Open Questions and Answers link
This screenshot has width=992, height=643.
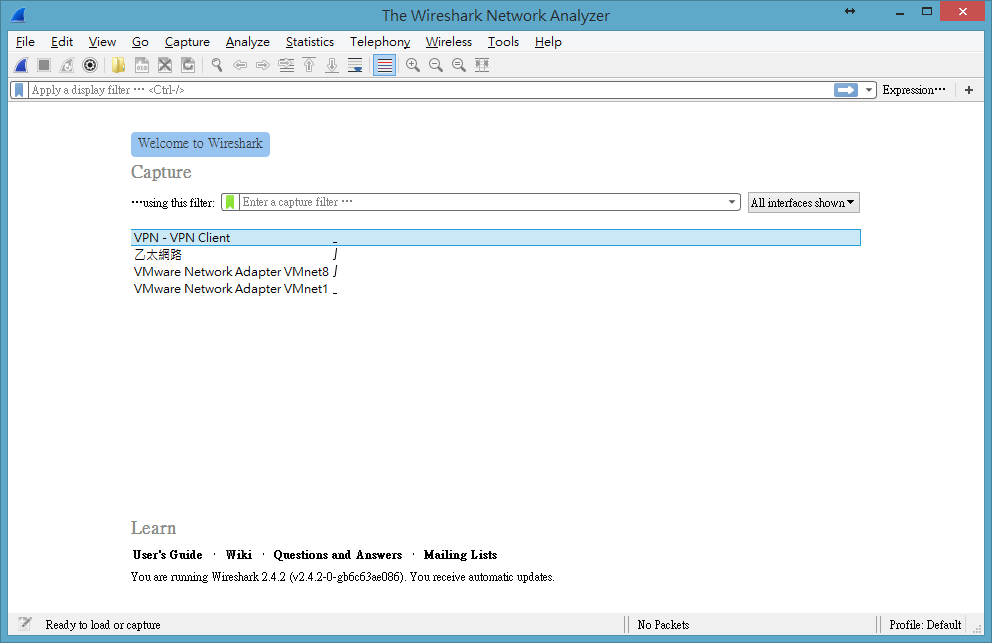pyautogui.click(x=337, y=555)
